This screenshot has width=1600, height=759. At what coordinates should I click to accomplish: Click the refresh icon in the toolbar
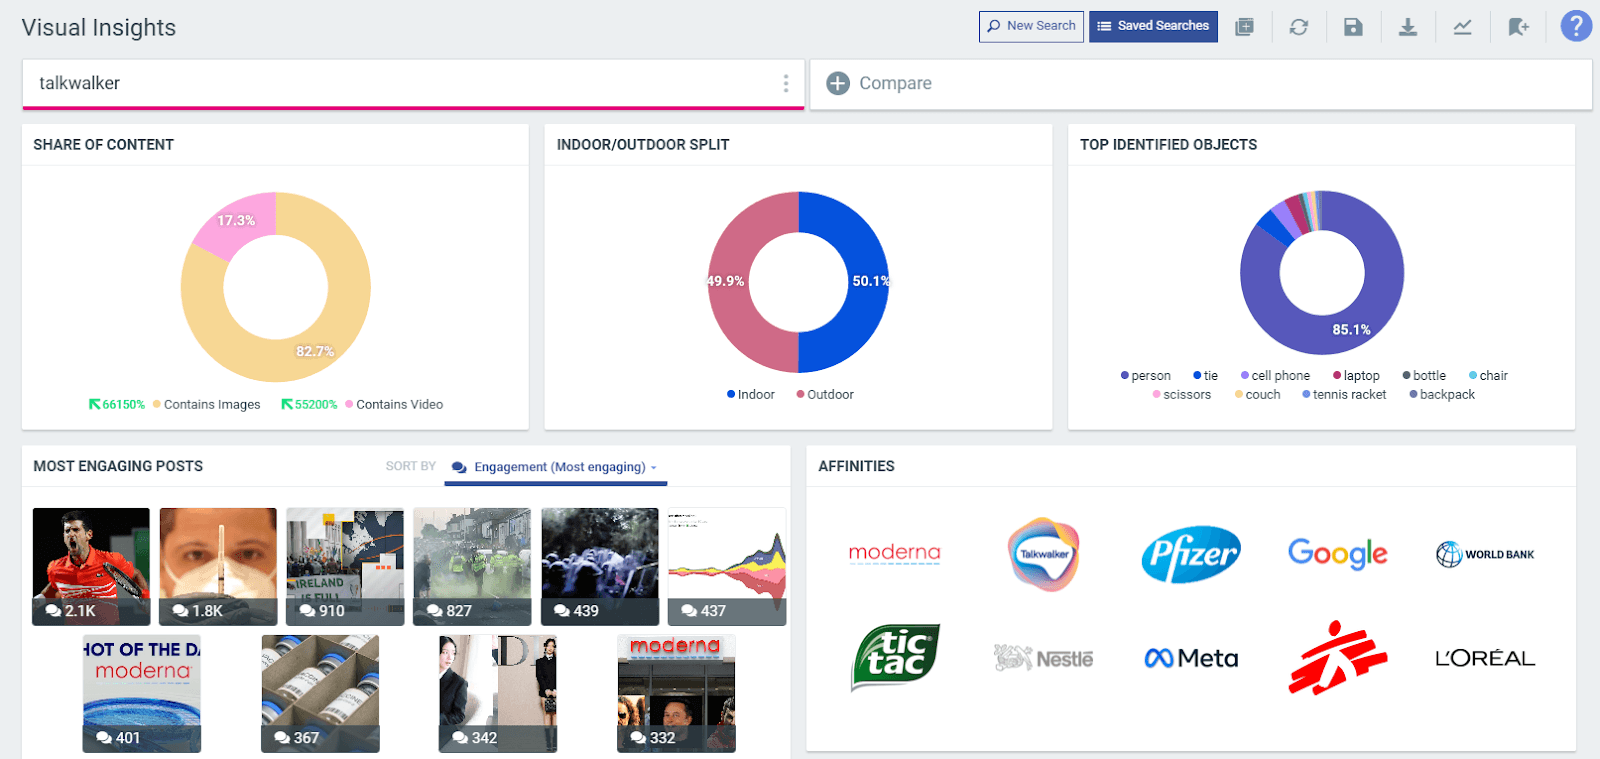tap(1298, 27)
